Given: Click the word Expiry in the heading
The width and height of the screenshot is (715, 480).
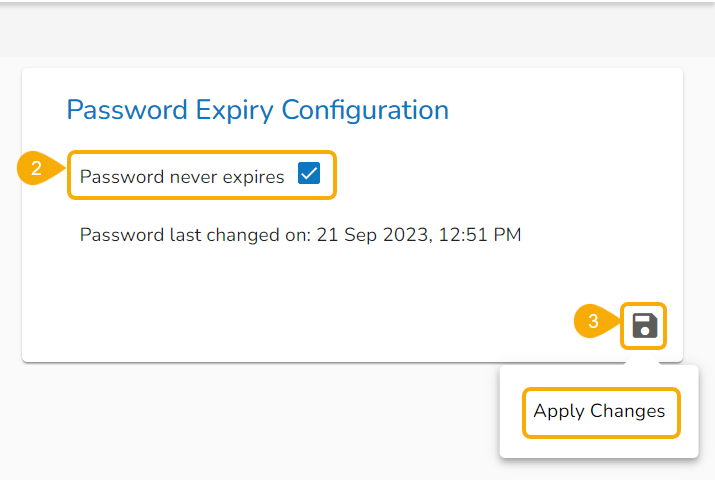Looking at the screenshot, I should tap(227, 109).
